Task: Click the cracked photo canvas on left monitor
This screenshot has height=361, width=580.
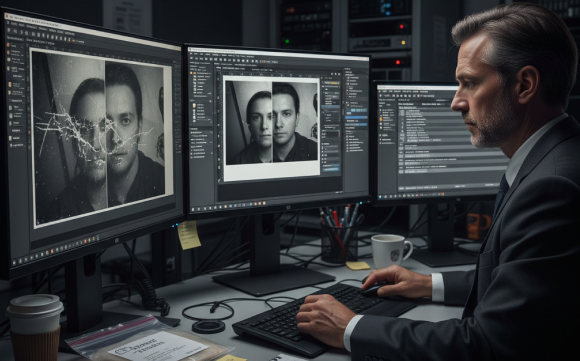Action: [x=102, y=138]
